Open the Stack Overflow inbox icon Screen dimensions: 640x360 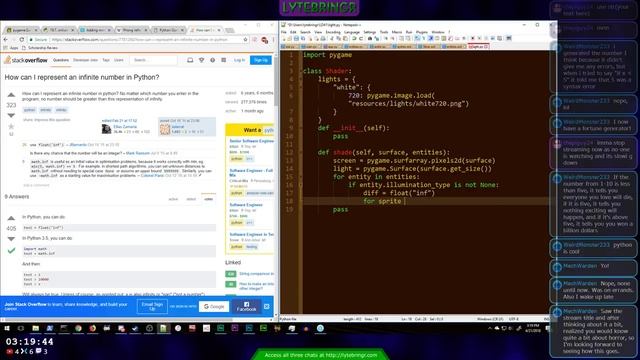(190, 60)
